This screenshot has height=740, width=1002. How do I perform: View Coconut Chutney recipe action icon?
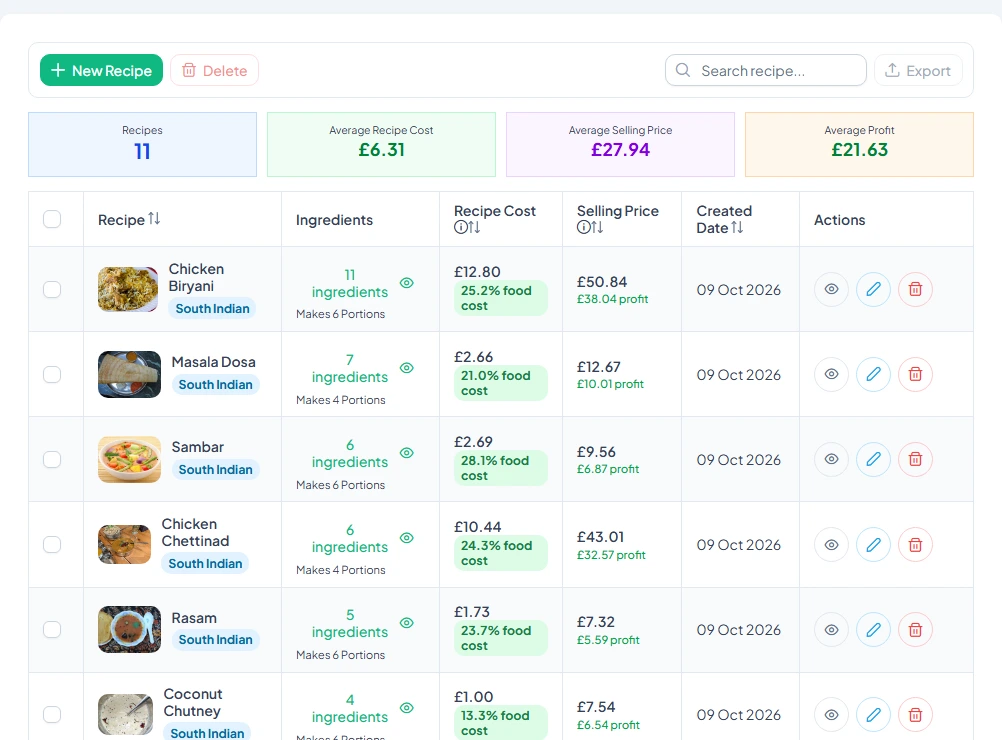(x=831, y=714)
